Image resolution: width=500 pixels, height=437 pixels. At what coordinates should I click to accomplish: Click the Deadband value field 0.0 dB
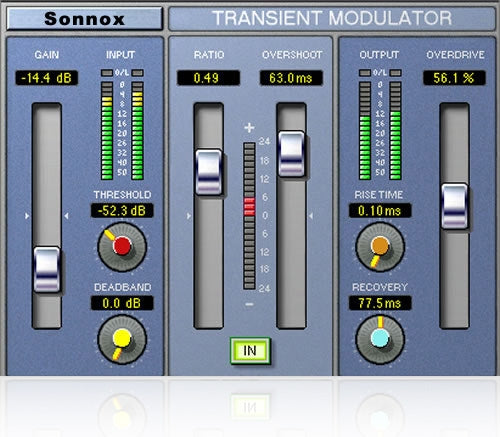coord(122,303)
